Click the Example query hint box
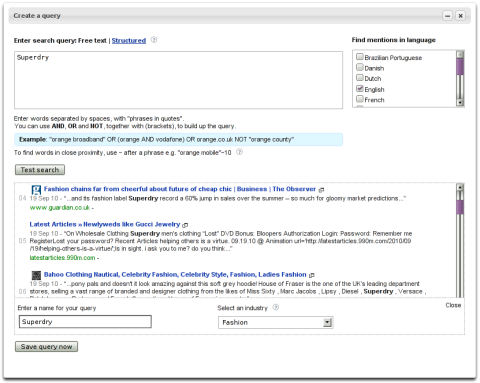 point(178,140)
